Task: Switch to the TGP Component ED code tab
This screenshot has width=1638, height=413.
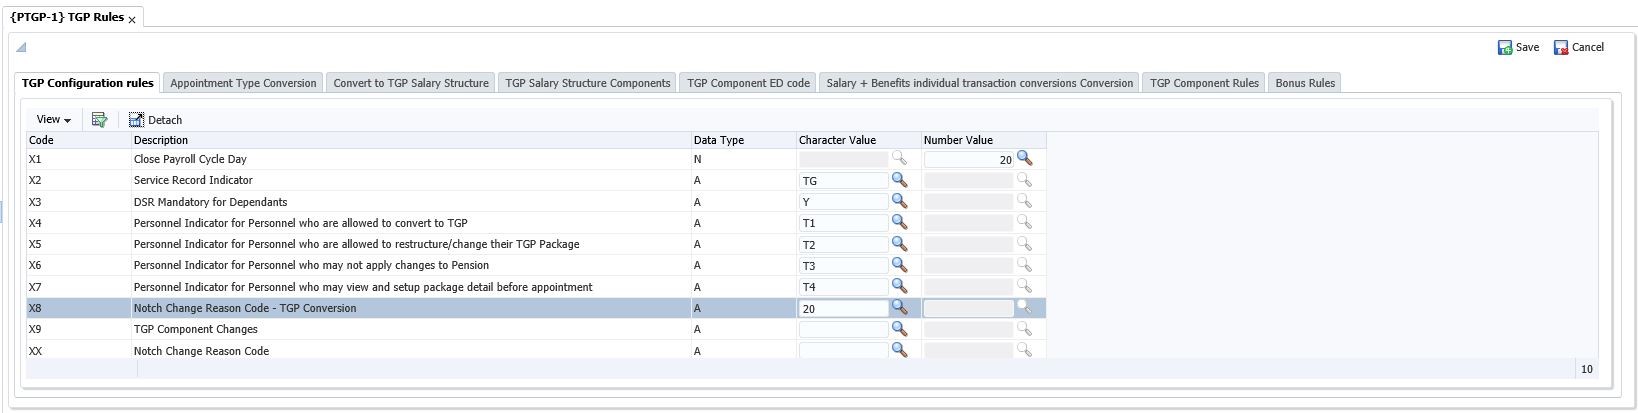Action: coord(748,83)
